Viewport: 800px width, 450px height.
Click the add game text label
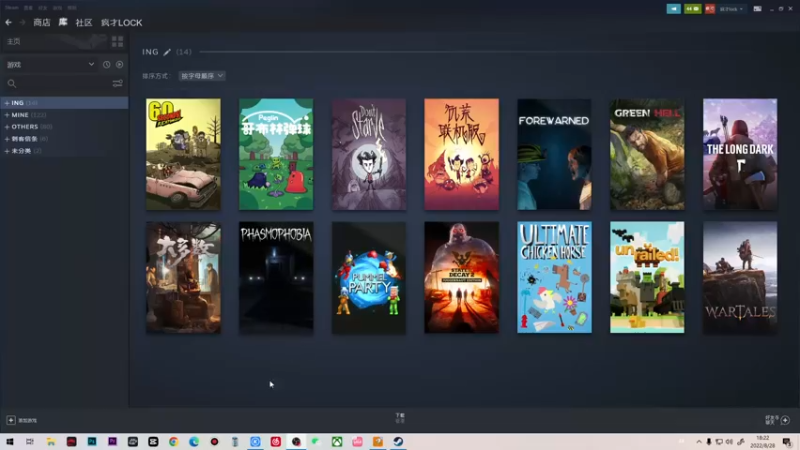pos(28,420)
